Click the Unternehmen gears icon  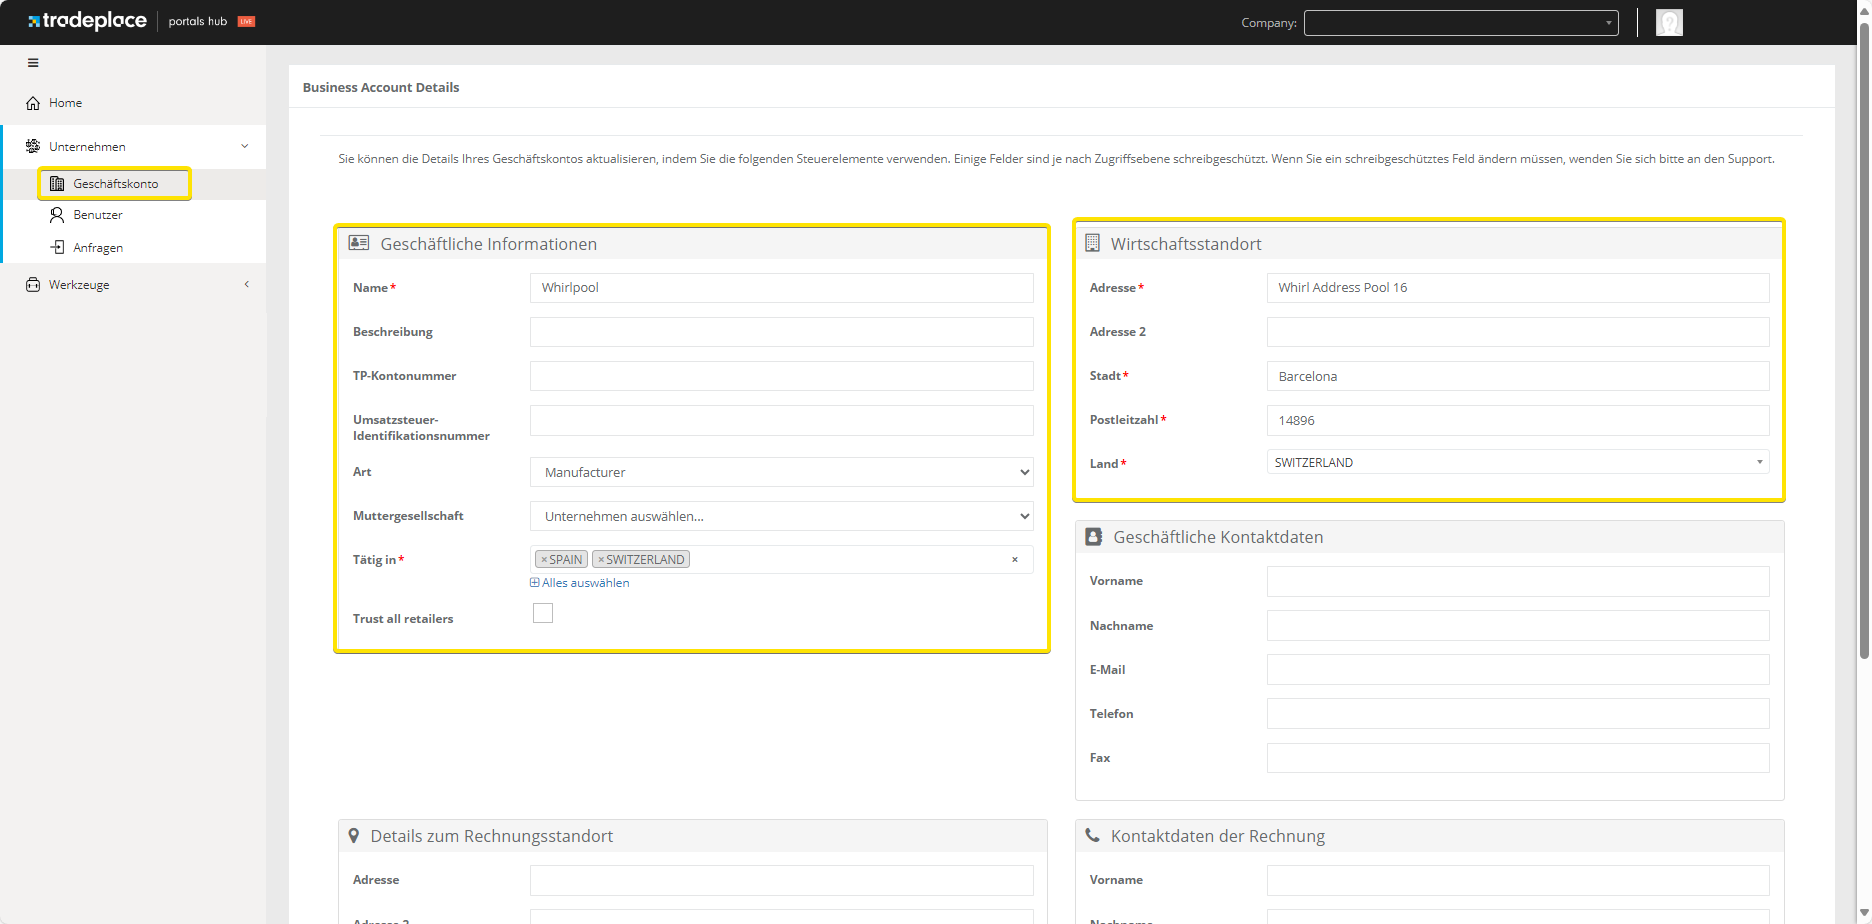[33, 146]
